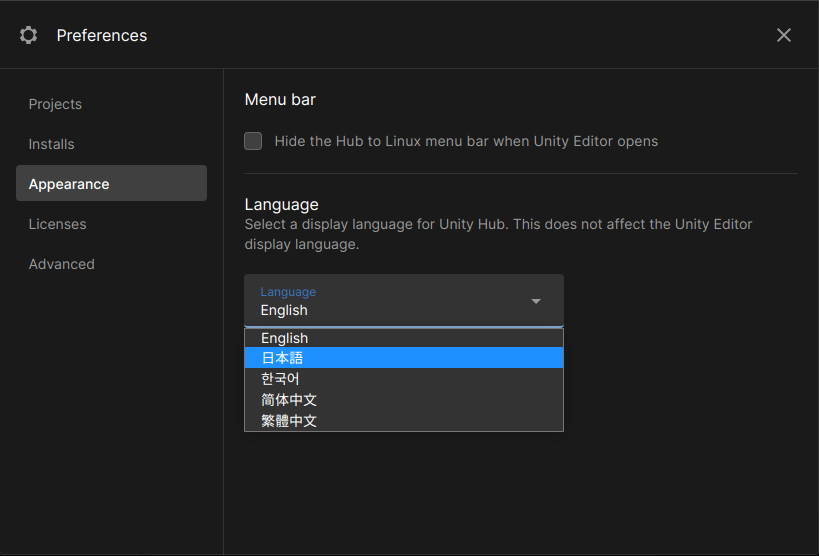Click the 'Language' section heading text

tap(282, 204)
